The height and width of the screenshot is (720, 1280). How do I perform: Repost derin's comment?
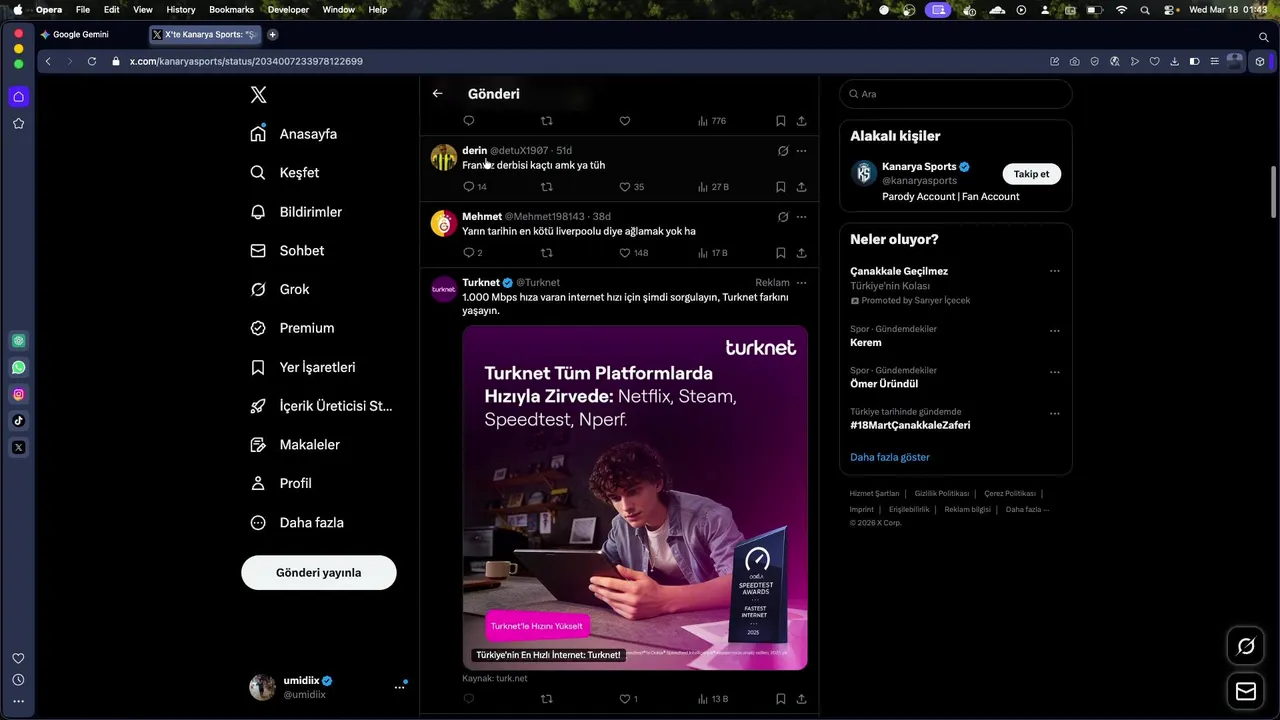pos(546,187)
